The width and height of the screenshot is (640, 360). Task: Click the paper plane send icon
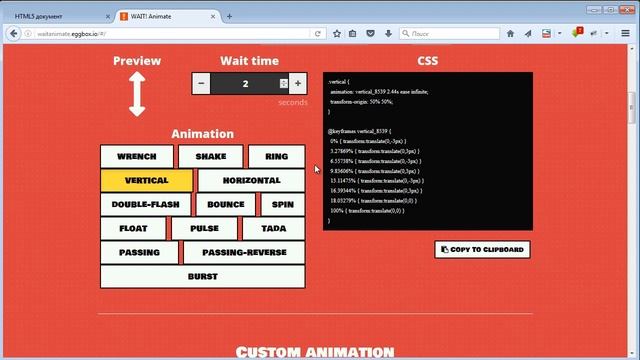click(x=528, y=33)
